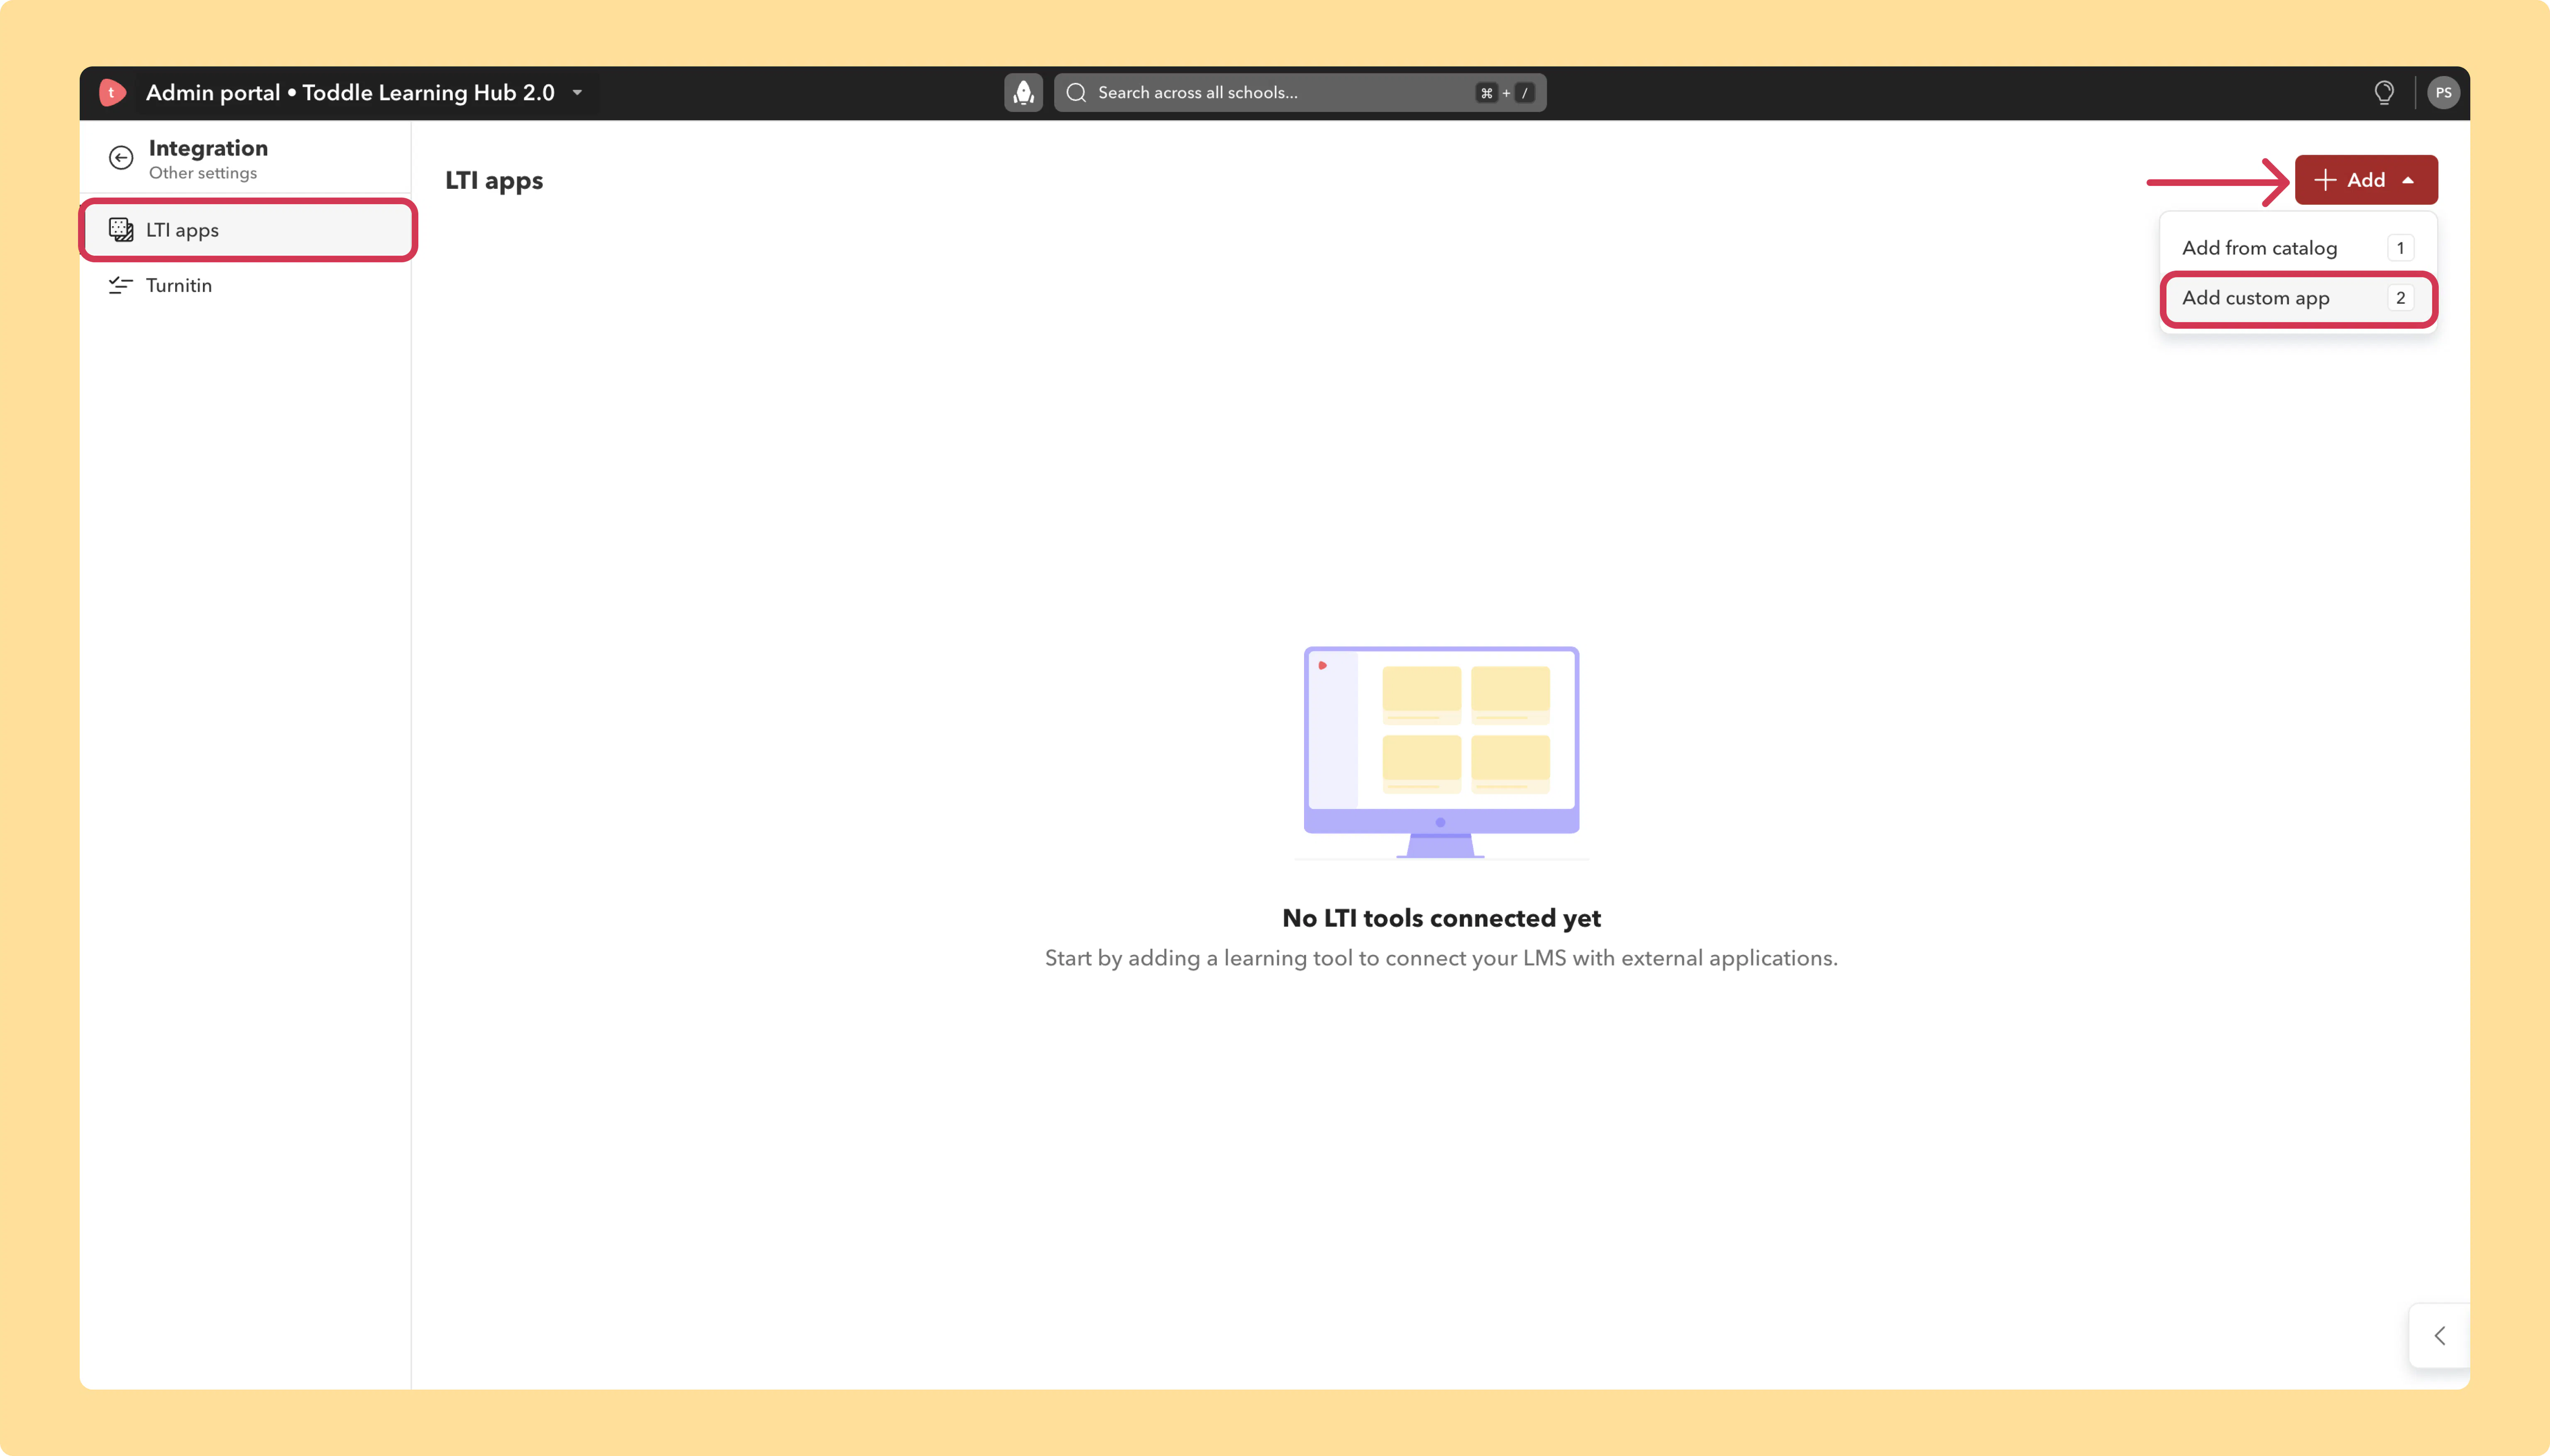Click the LTI apps page title
Viewport: 2550px width, 1456px height.
tap(494, 181)
